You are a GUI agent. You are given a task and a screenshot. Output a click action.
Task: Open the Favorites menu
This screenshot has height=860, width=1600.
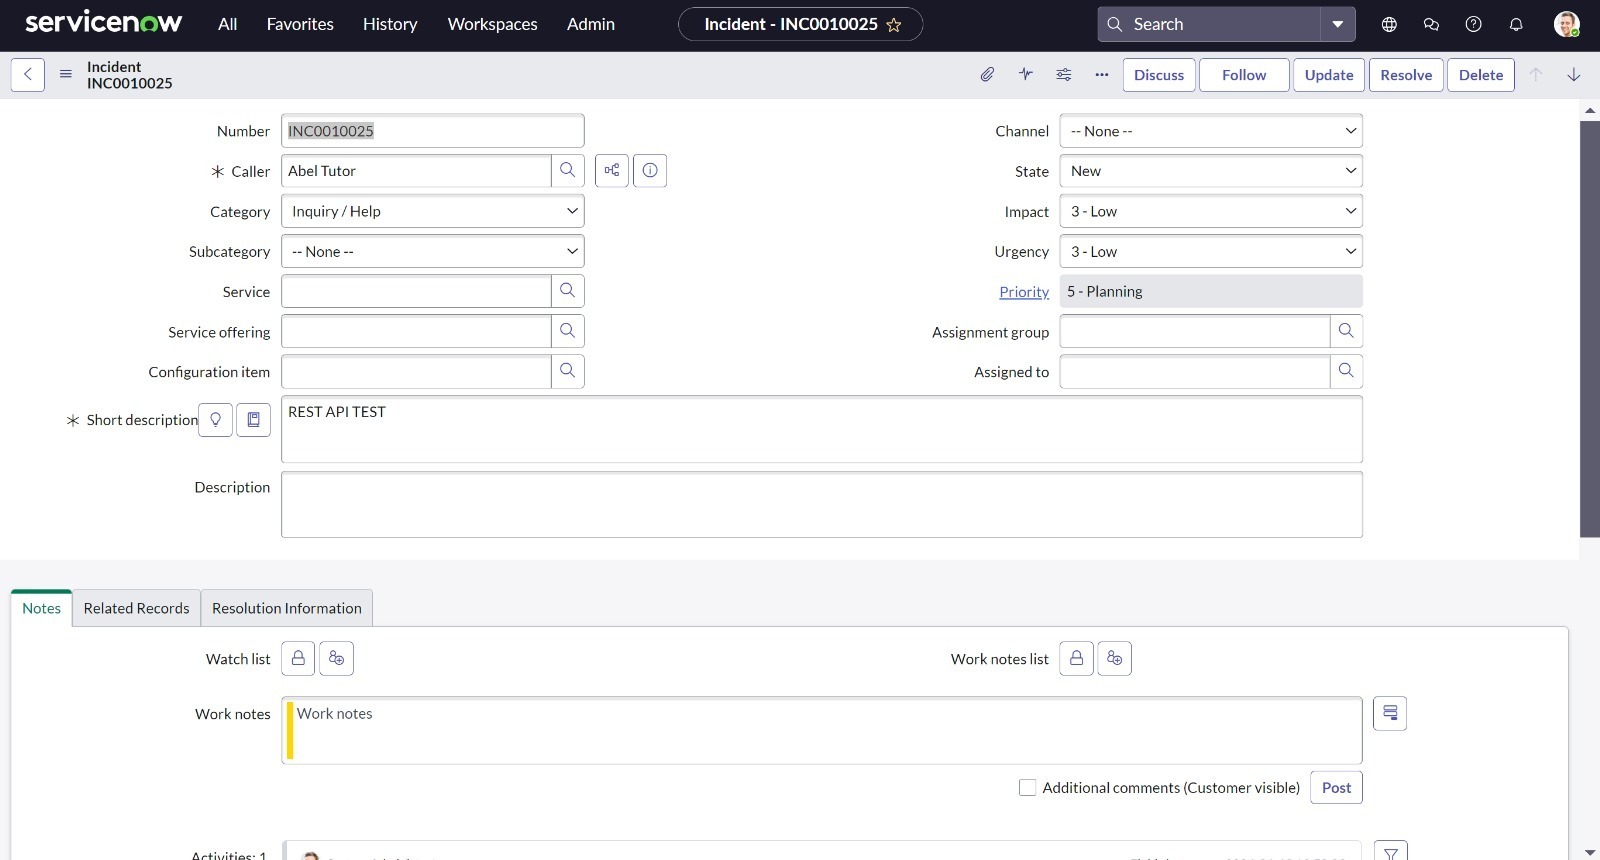pos(300,24)
